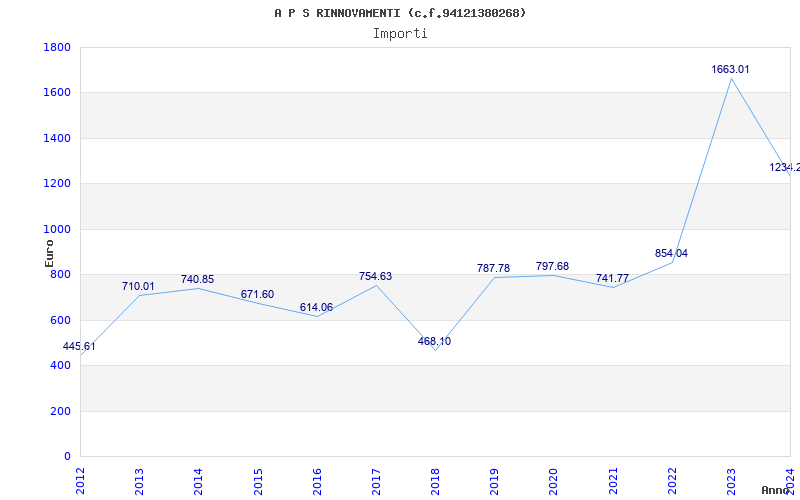
Task: Click the 740.85 value label
Action: tap(197, 280)
